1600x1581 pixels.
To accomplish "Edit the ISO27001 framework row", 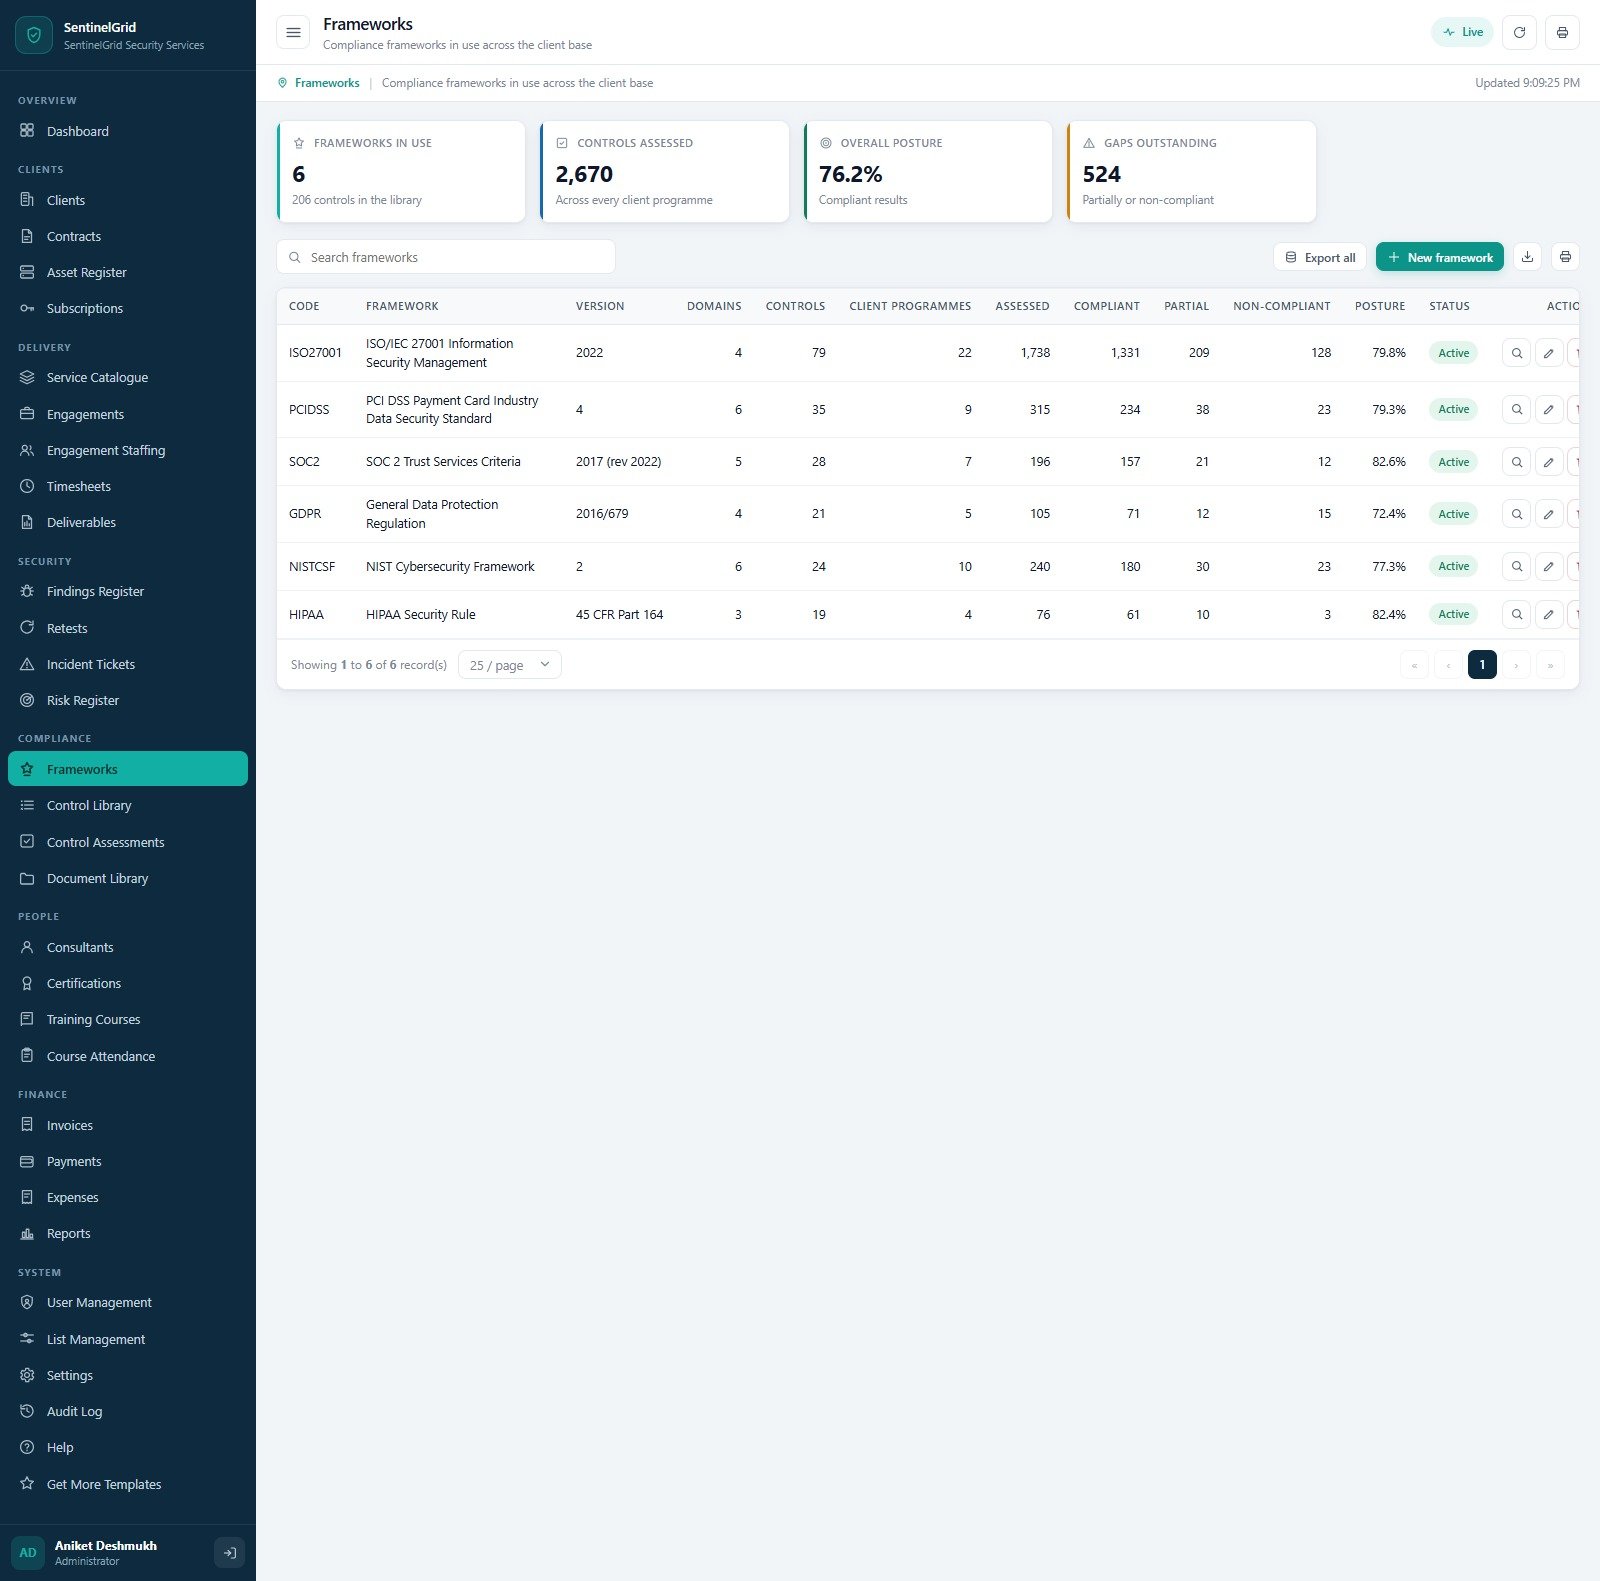I will [x=1548, y=353].
